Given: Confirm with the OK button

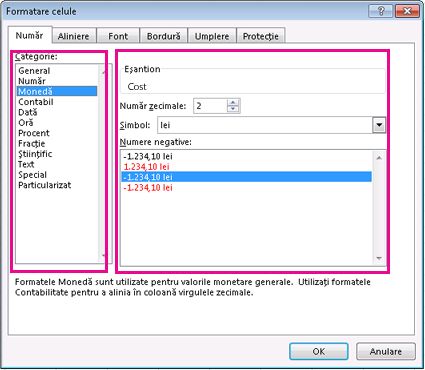Looking at the screenshot, I should pyautogui.click(x=319, y=351).
